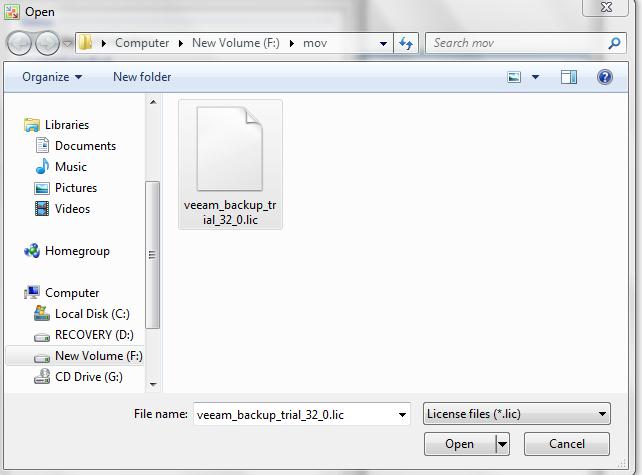The image size is (642, 475).
Task: Select Homegroup in the navigation pane
Action: [77, 251]
